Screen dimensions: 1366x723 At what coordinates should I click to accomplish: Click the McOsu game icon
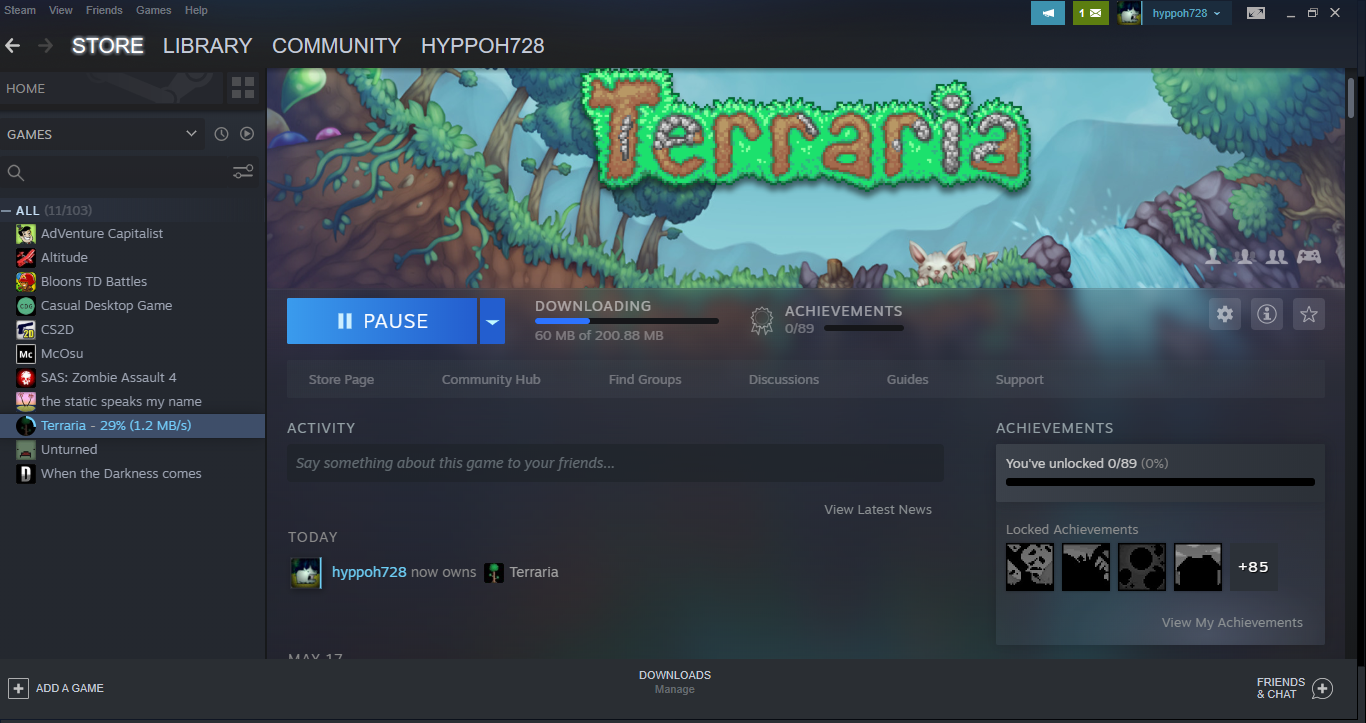[26, 354]
